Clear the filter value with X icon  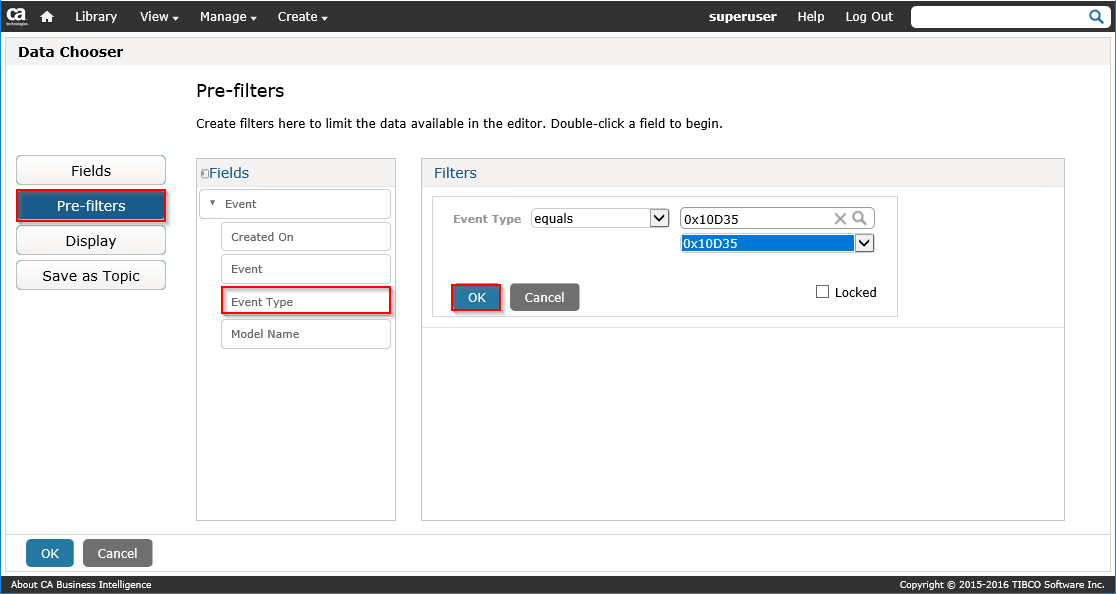click(x=840, y=218)
